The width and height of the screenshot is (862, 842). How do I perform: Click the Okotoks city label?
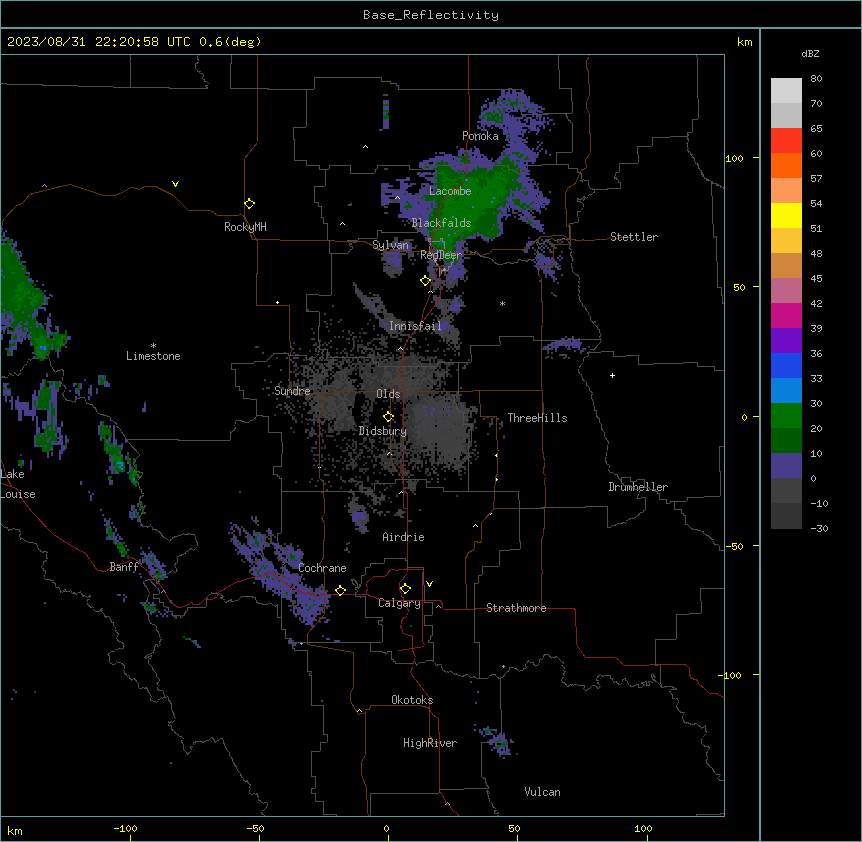coord(412,700)
